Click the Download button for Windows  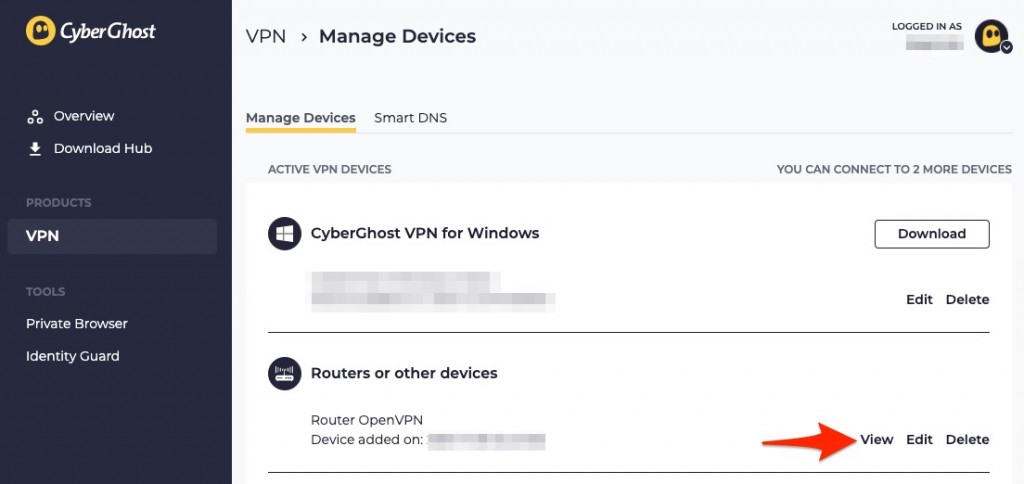[x=932, y=234]
